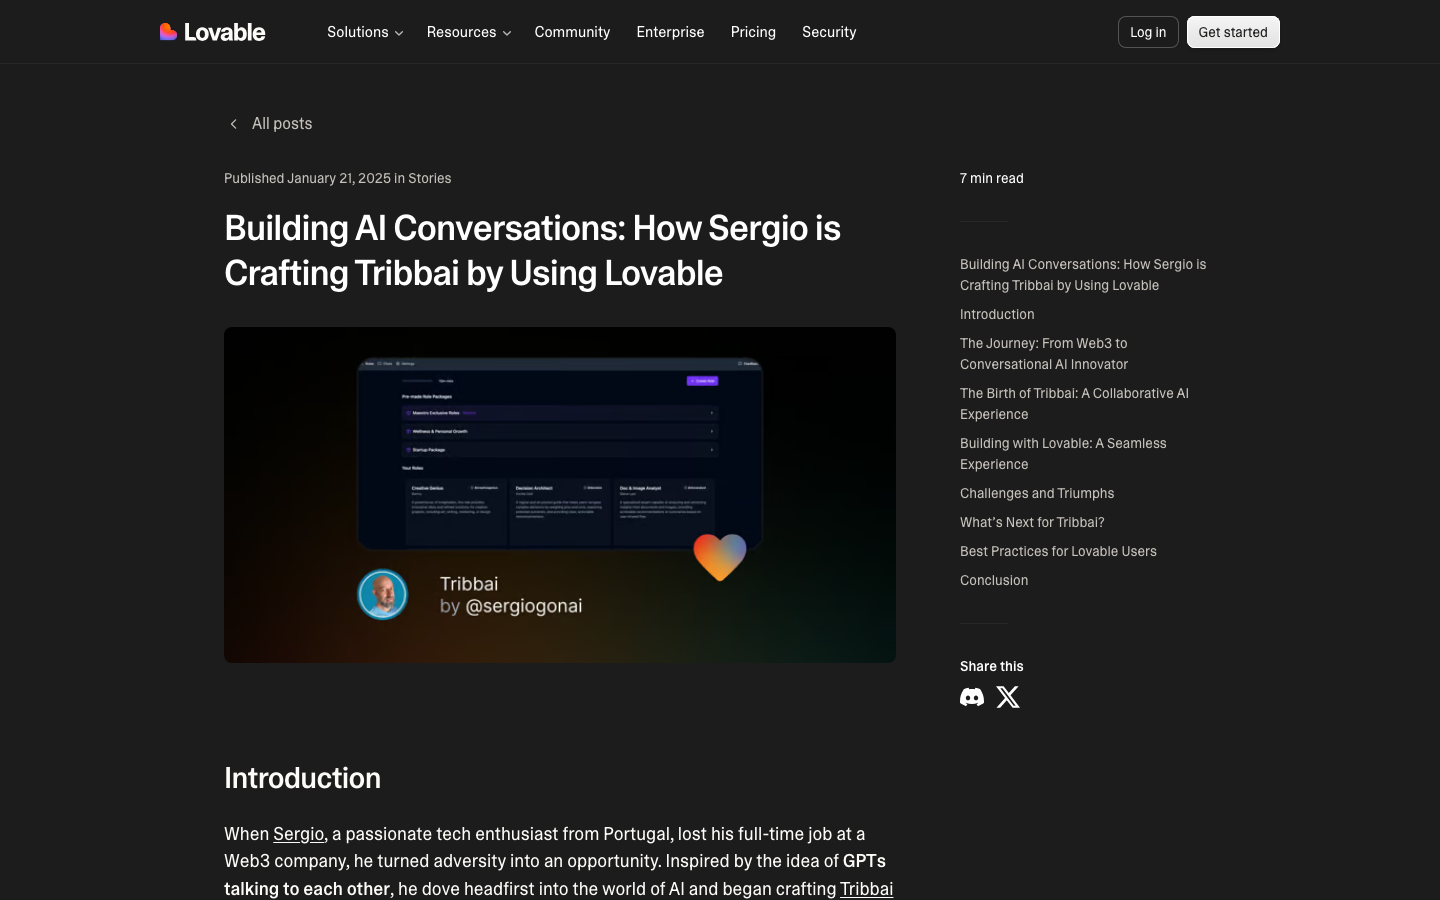Click the Get started button
The height and width of the screenshot is (900, 1440).
(1233, 32)
